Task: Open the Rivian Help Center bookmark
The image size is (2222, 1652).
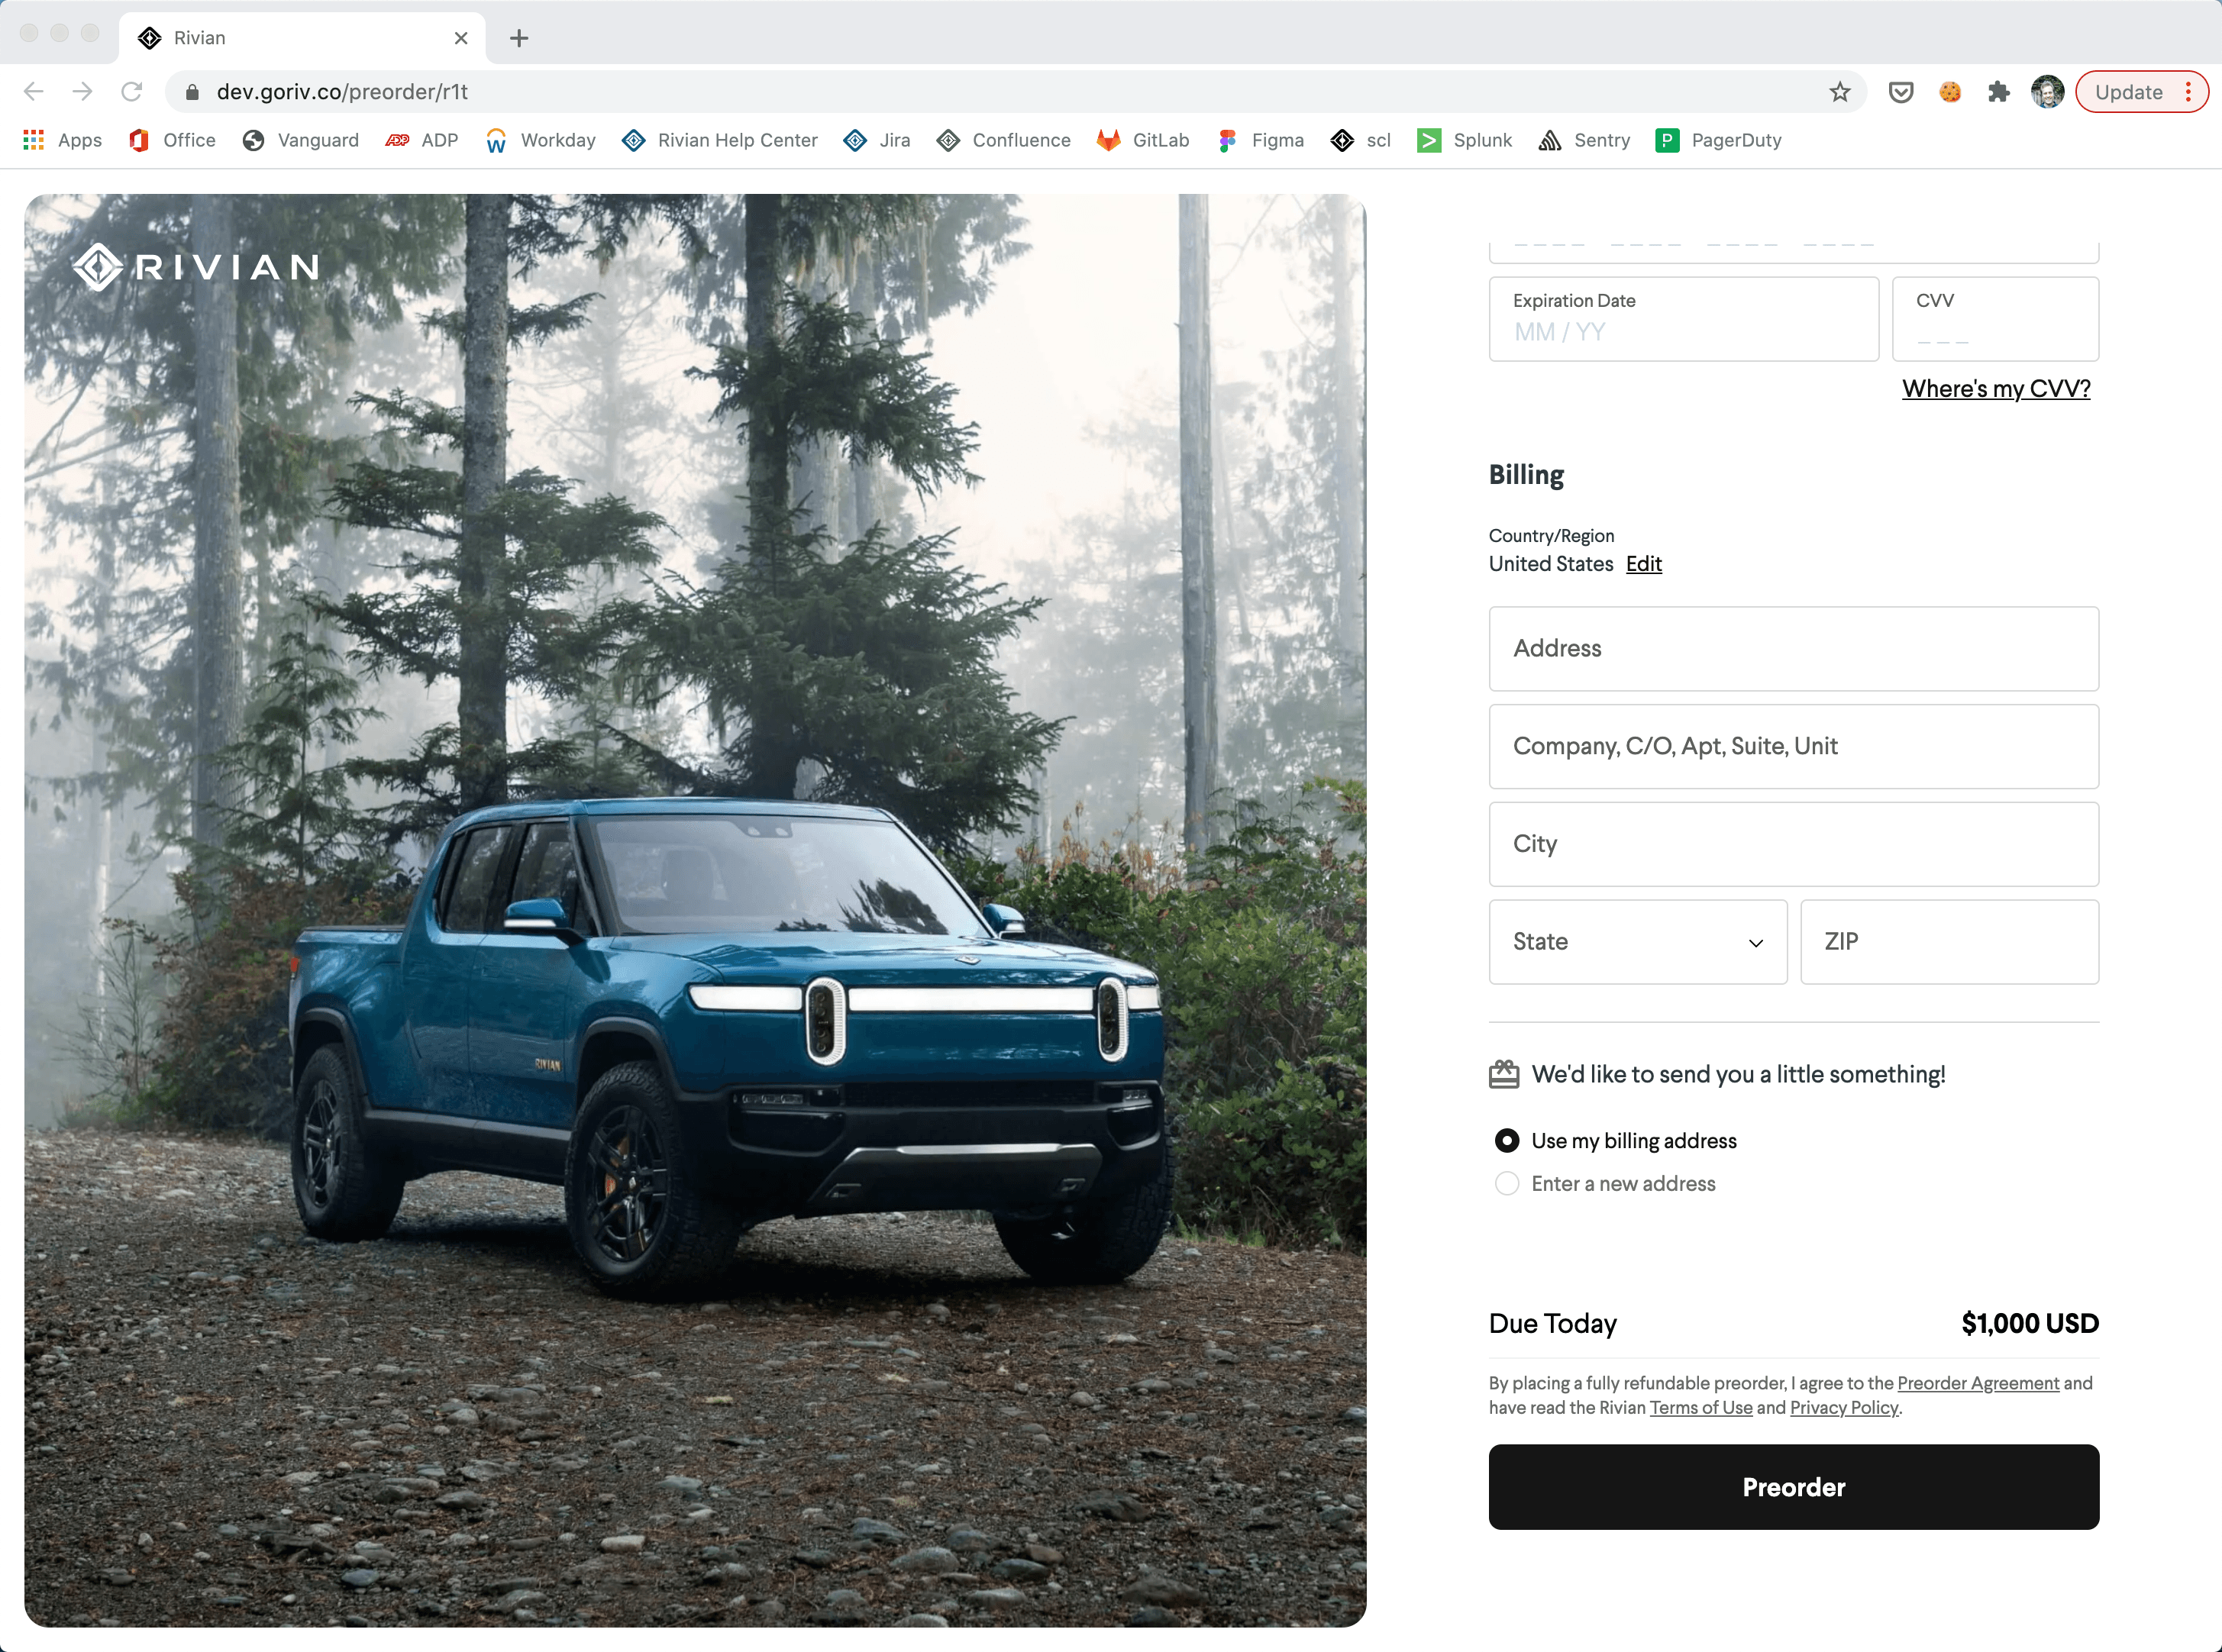Action: tap(737, 140)
